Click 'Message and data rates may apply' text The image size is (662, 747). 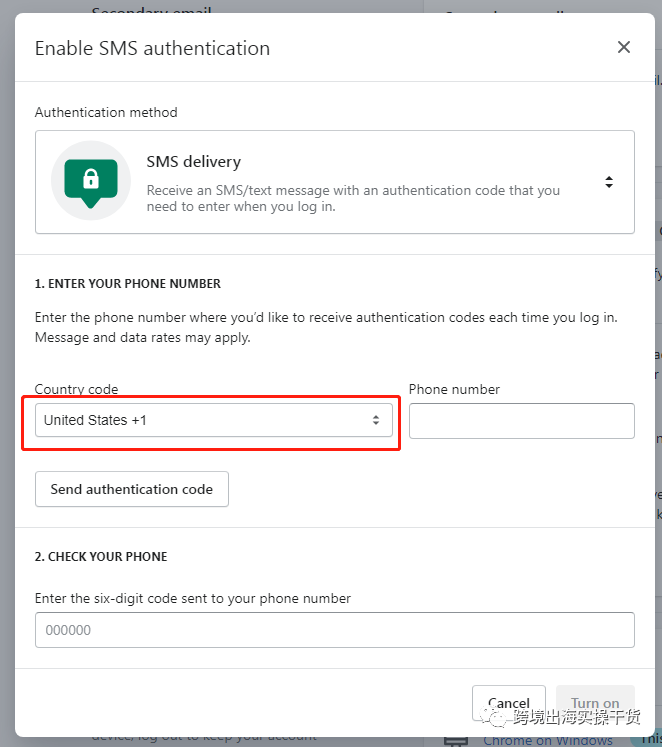click(x=142, y=337)
